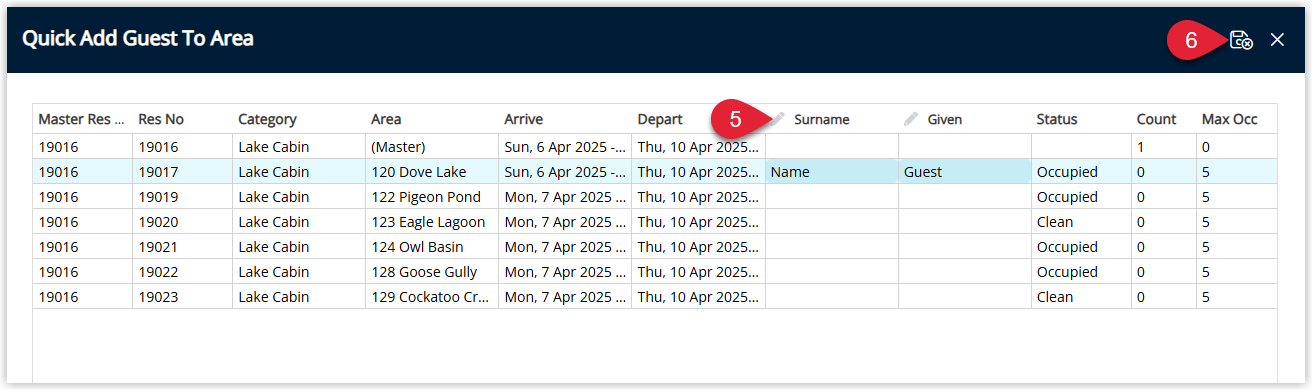Click Status 'Clean' in 129 Cockatoo row
Viewport: 1313px width, 391px height.
click(x=1081, y=297)
